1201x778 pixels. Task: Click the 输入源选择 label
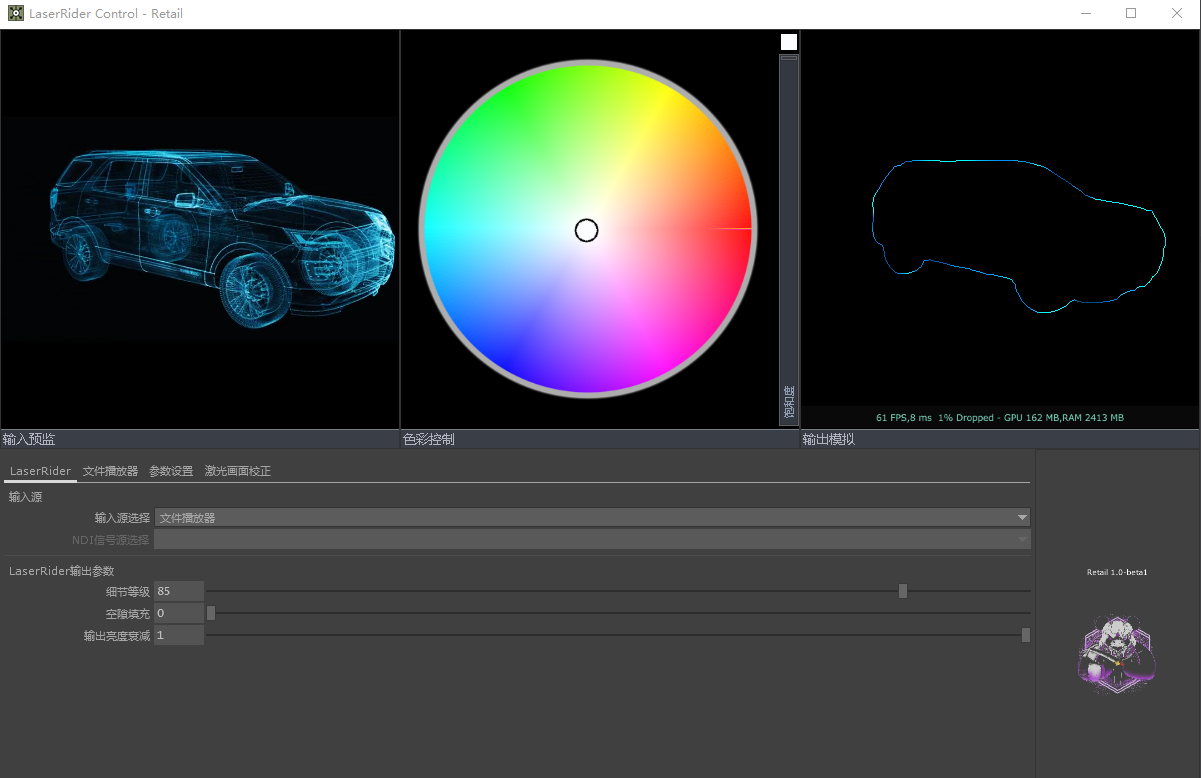coord(122,518)
